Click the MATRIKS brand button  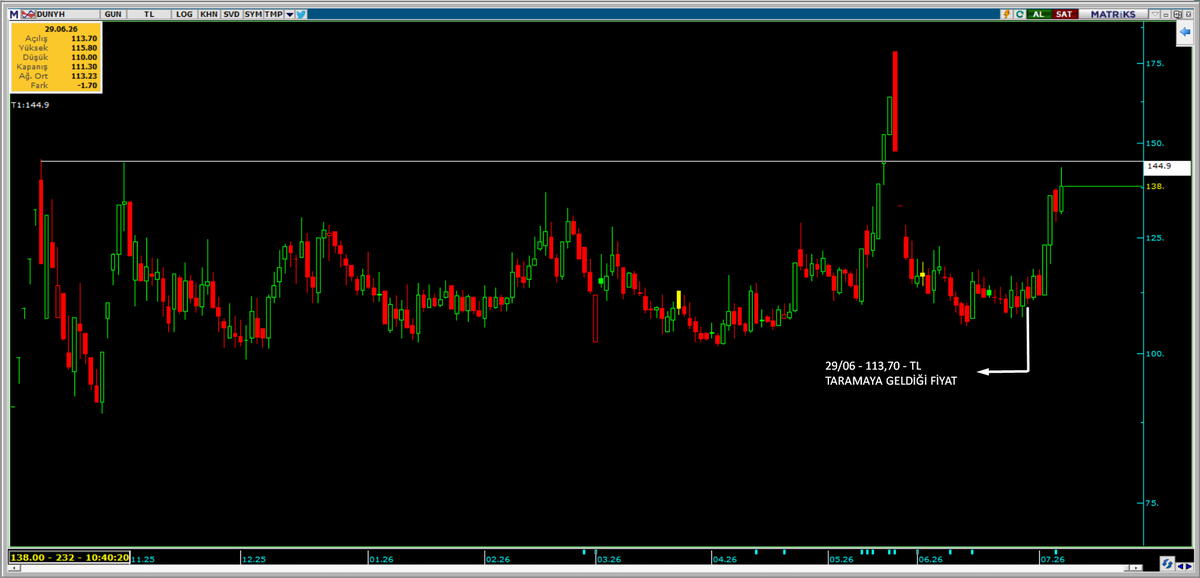1113,14
